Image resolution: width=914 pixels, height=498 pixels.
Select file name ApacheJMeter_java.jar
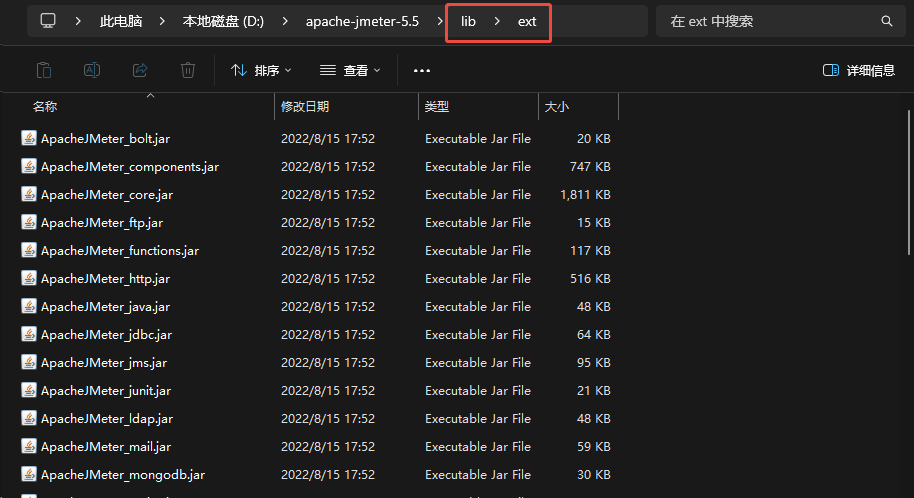106,307
